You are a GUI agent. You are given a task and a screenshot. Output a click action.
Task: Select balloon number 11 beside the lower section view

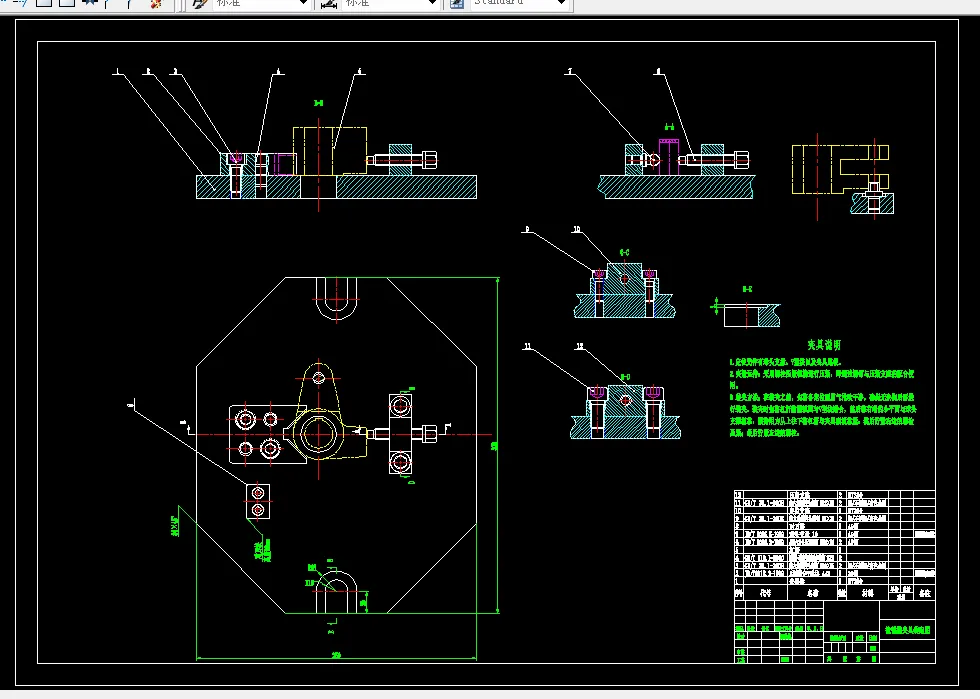click(528, 346)
